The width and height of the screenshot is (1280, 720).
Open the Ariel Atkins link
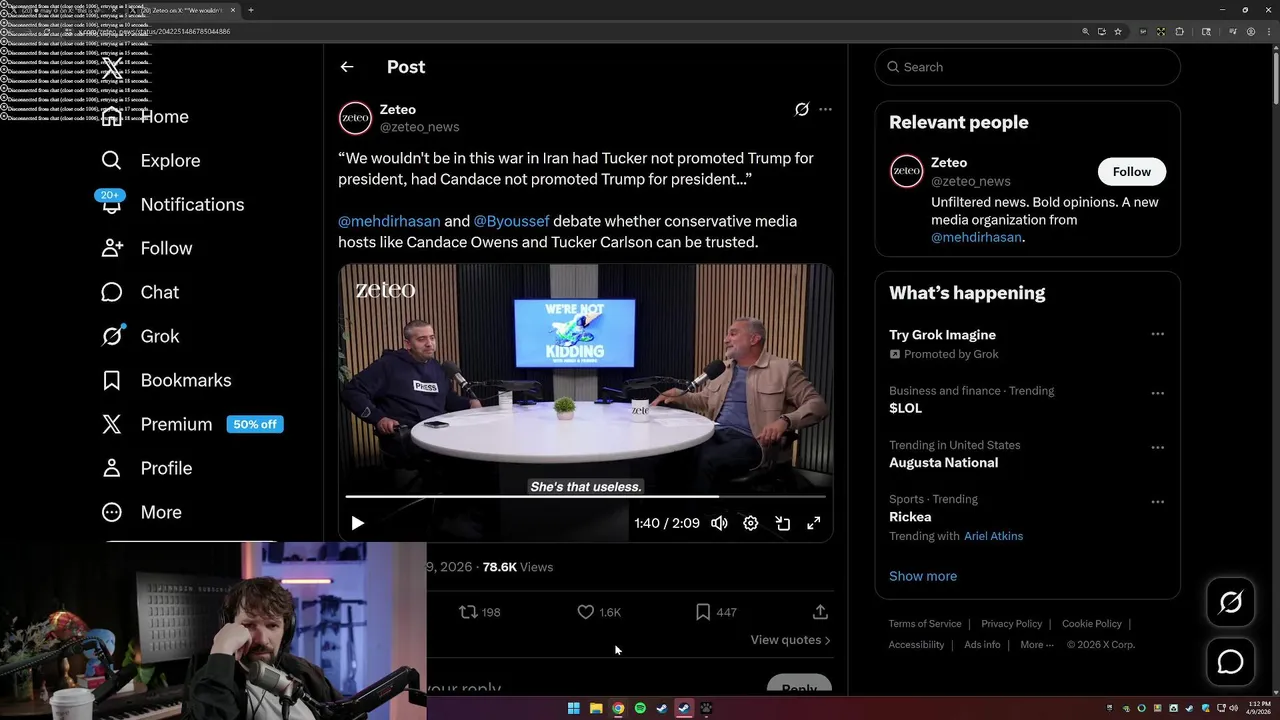click(x=993, y=536)
